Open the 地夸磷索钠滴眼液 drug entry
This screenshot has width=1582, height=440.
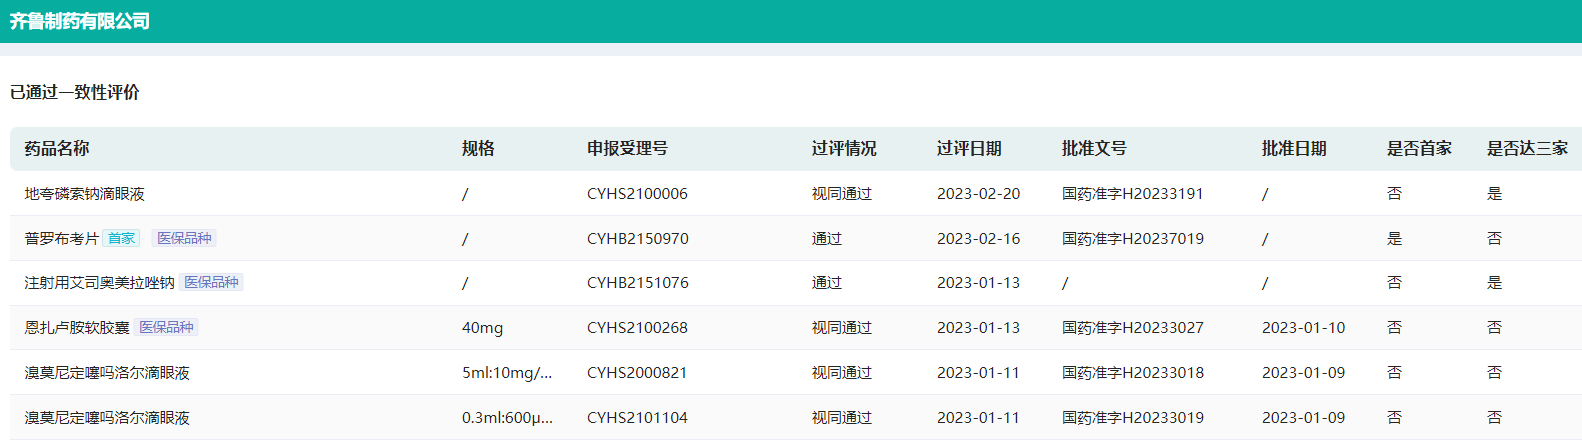coord(85,194)
